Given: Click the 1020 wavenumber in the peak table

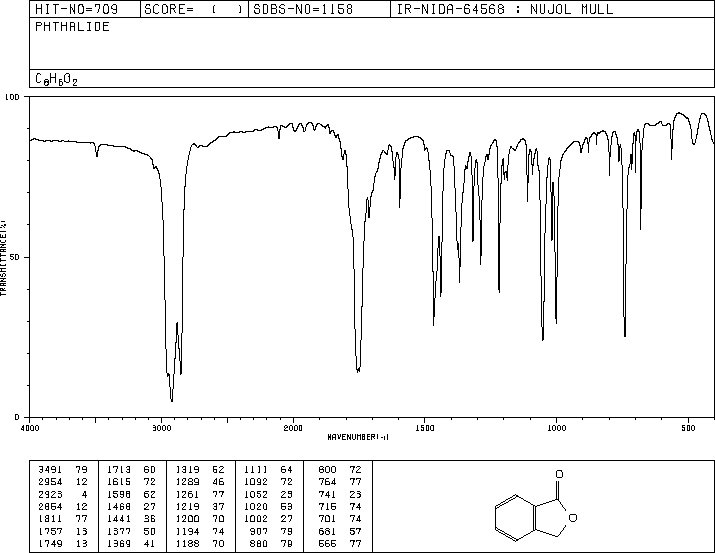Looking at the screenshot, I should tap(256, 506).
